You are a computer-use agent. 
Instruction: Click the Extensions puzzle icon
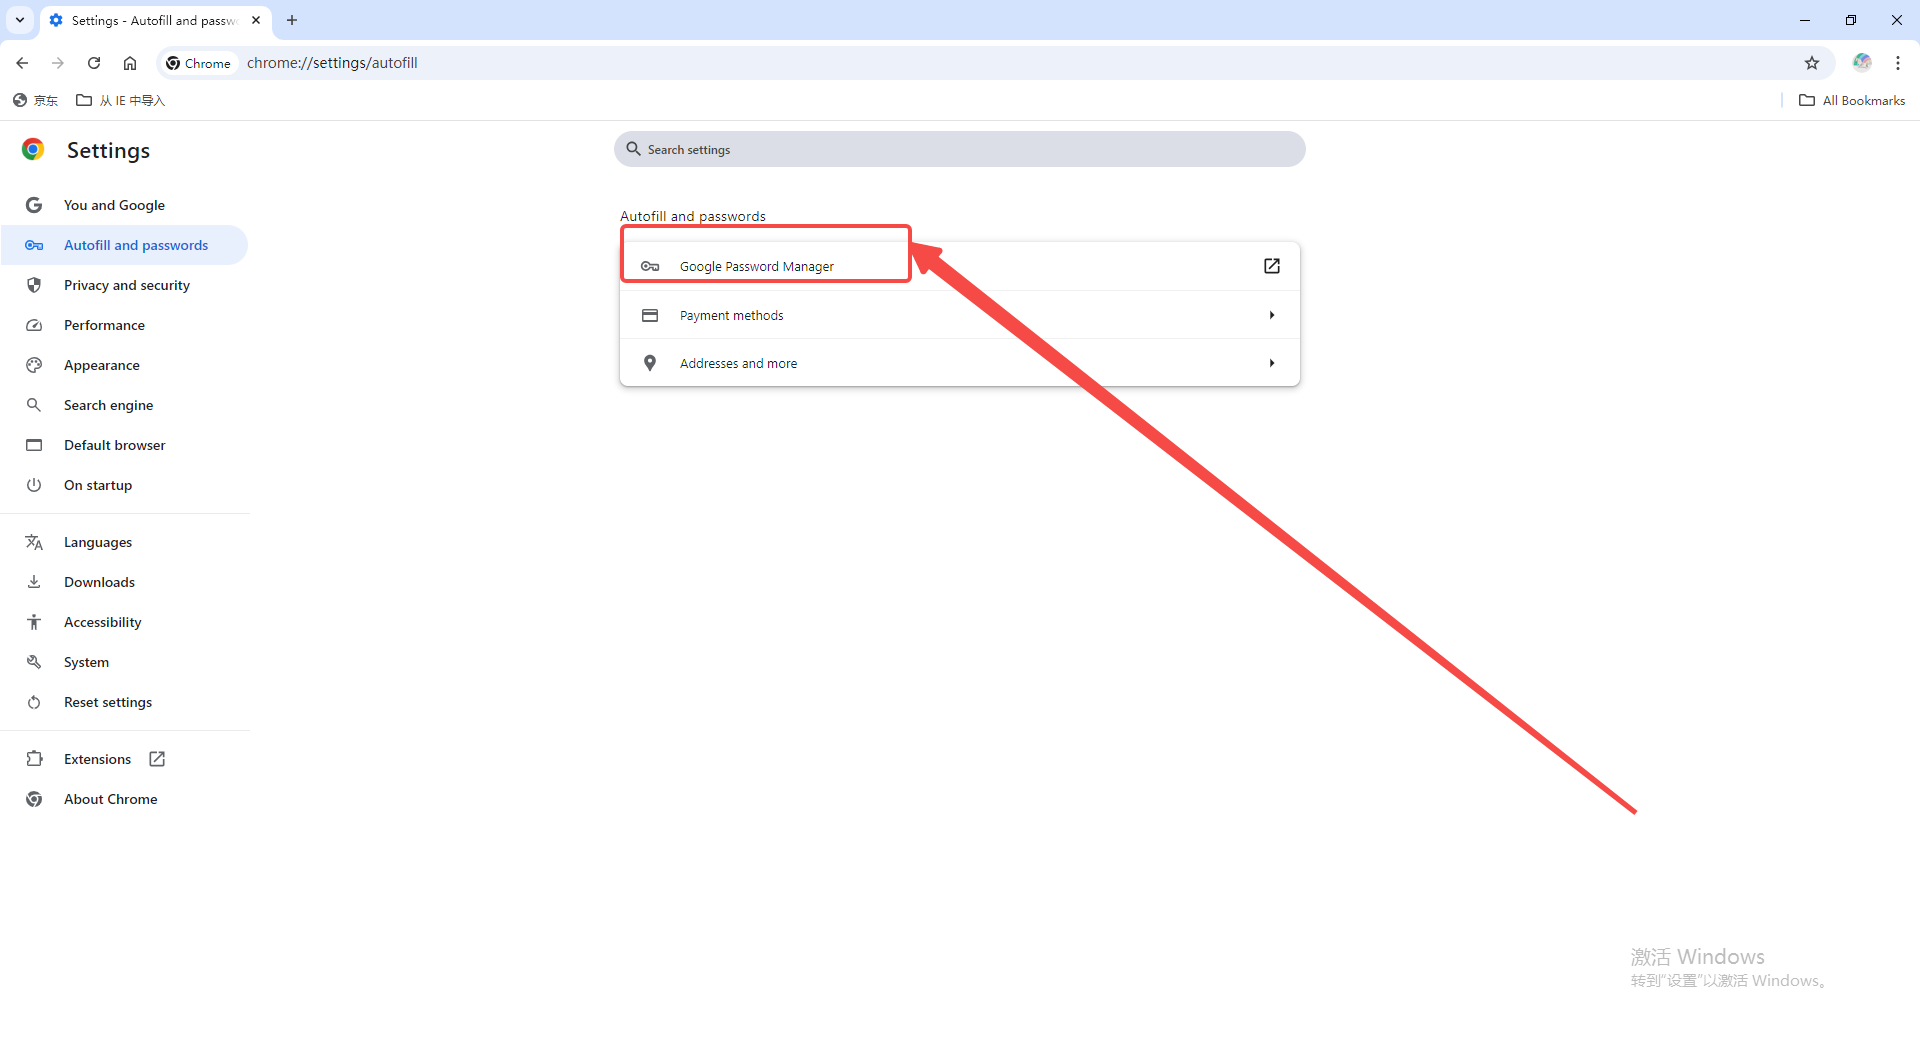tap(34, 759)
